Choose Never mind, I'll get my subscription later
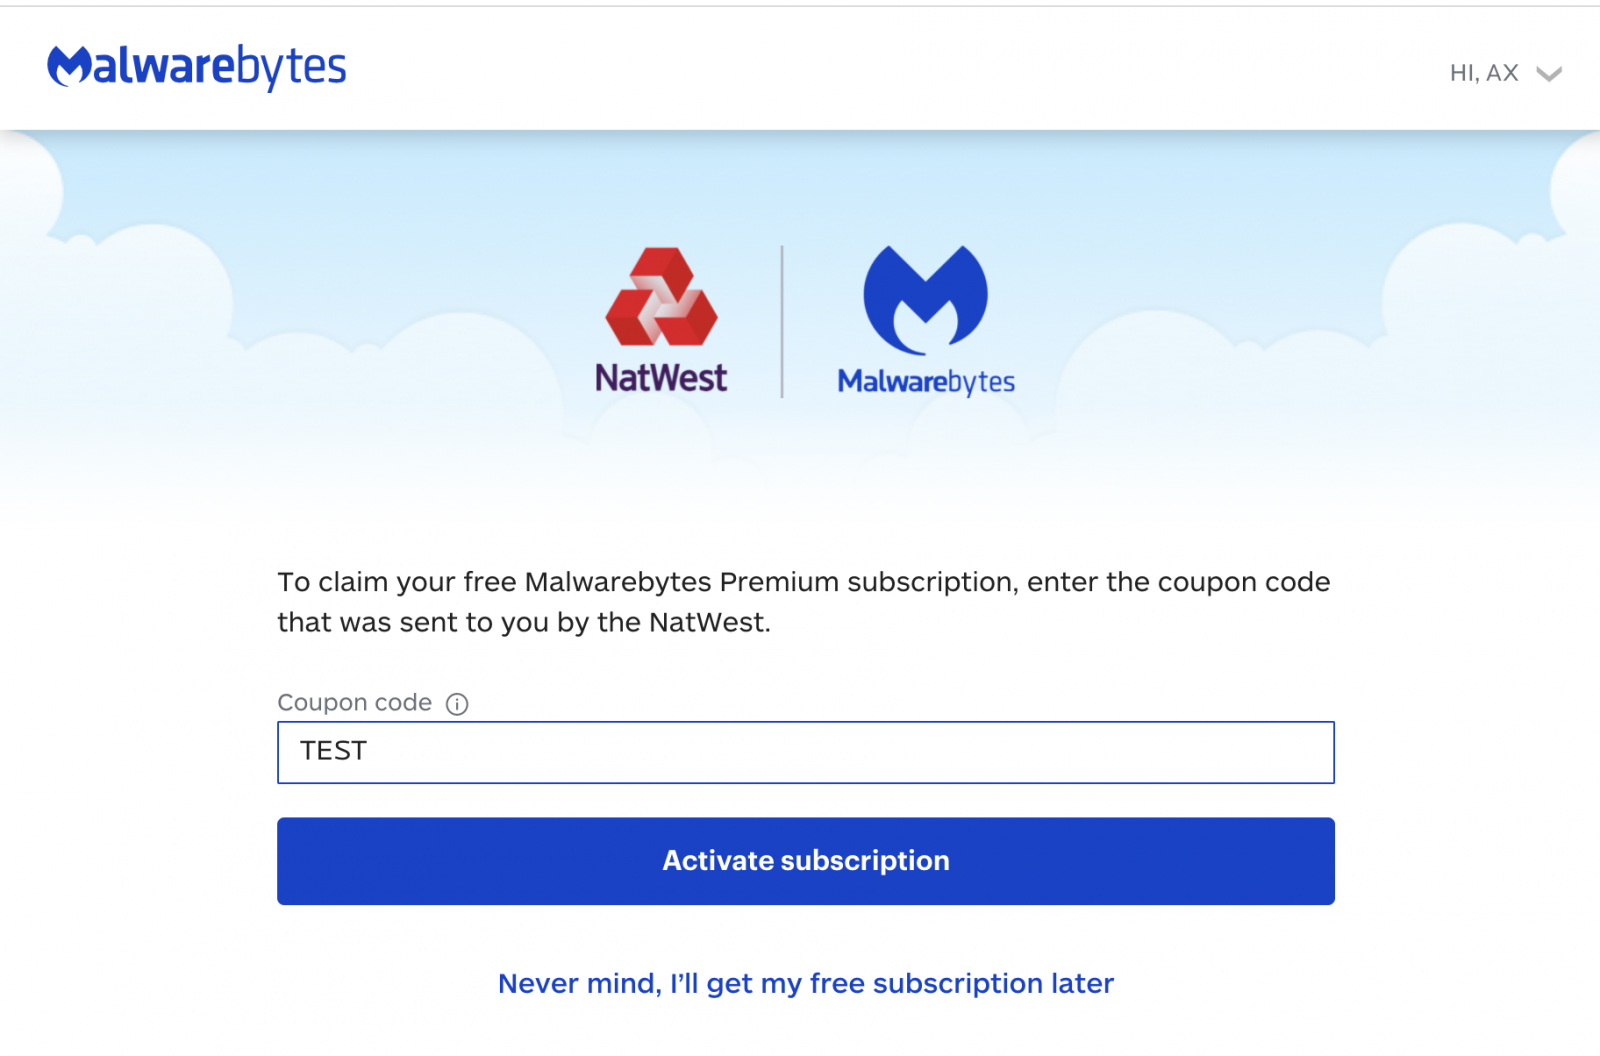Screen dimensions: 1600x1056 click(806, 984)
